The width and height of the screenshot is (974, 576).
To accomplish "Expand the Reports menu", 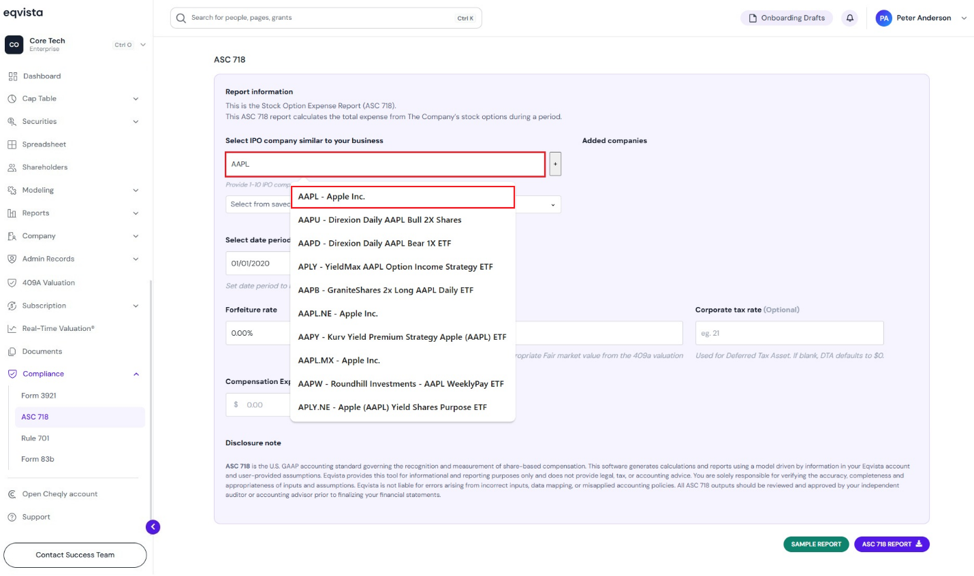I will (x=135, y=213).
